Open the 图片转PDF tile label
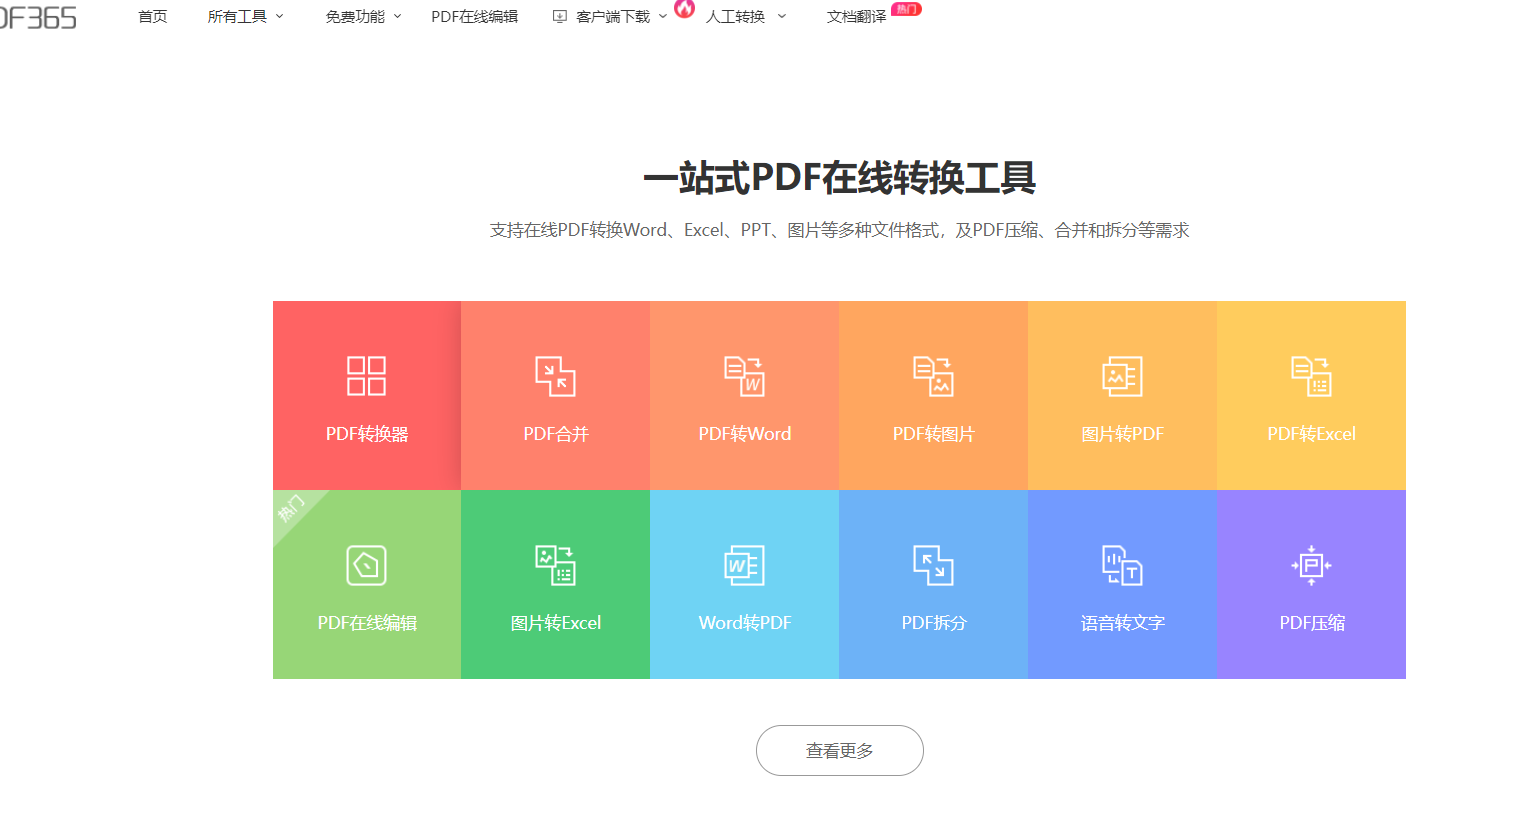The height and width of the screenshot is (826, 1538). click(x=1122, y=434)
